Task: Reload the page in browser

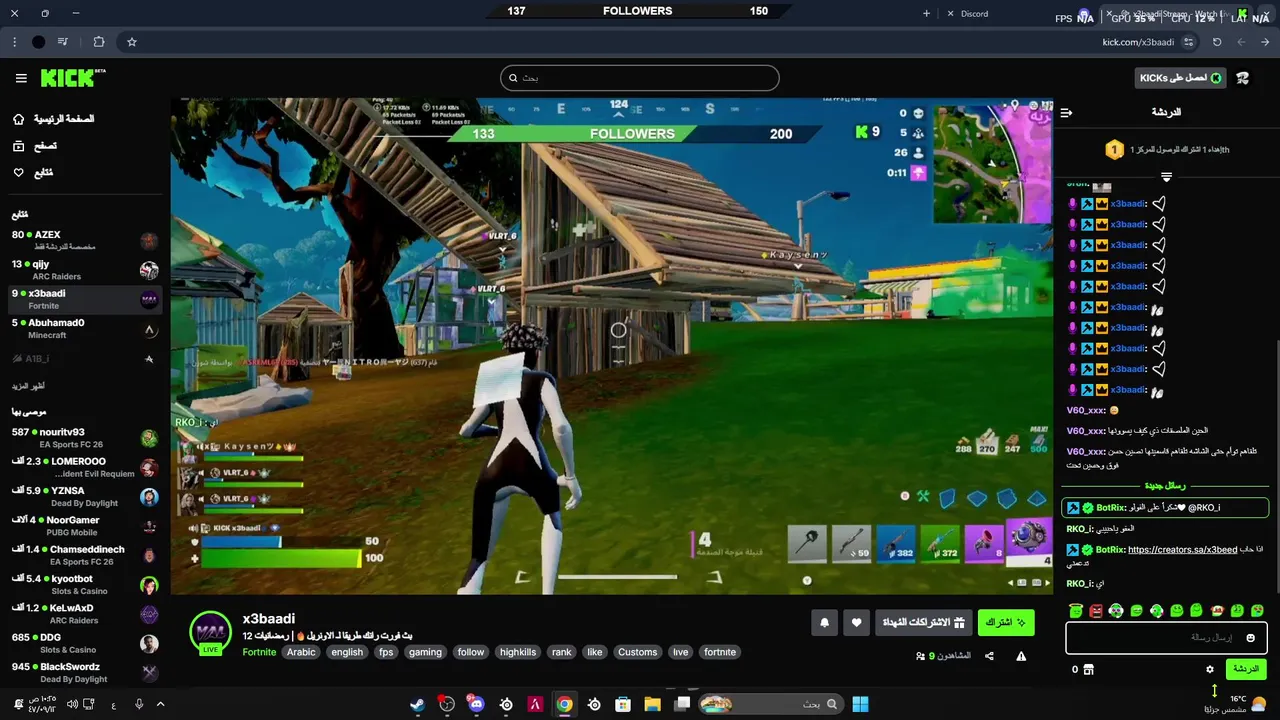Action: 1217,42
